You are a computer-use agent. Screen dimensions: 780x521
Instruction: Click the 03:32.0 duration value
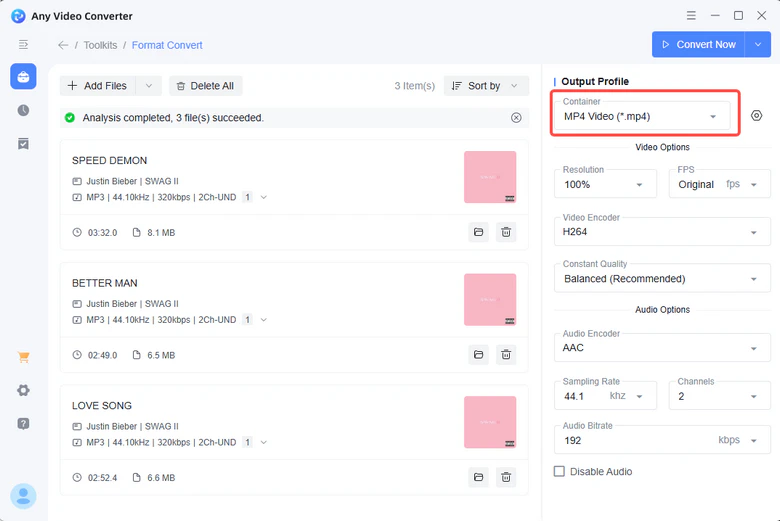102,232
